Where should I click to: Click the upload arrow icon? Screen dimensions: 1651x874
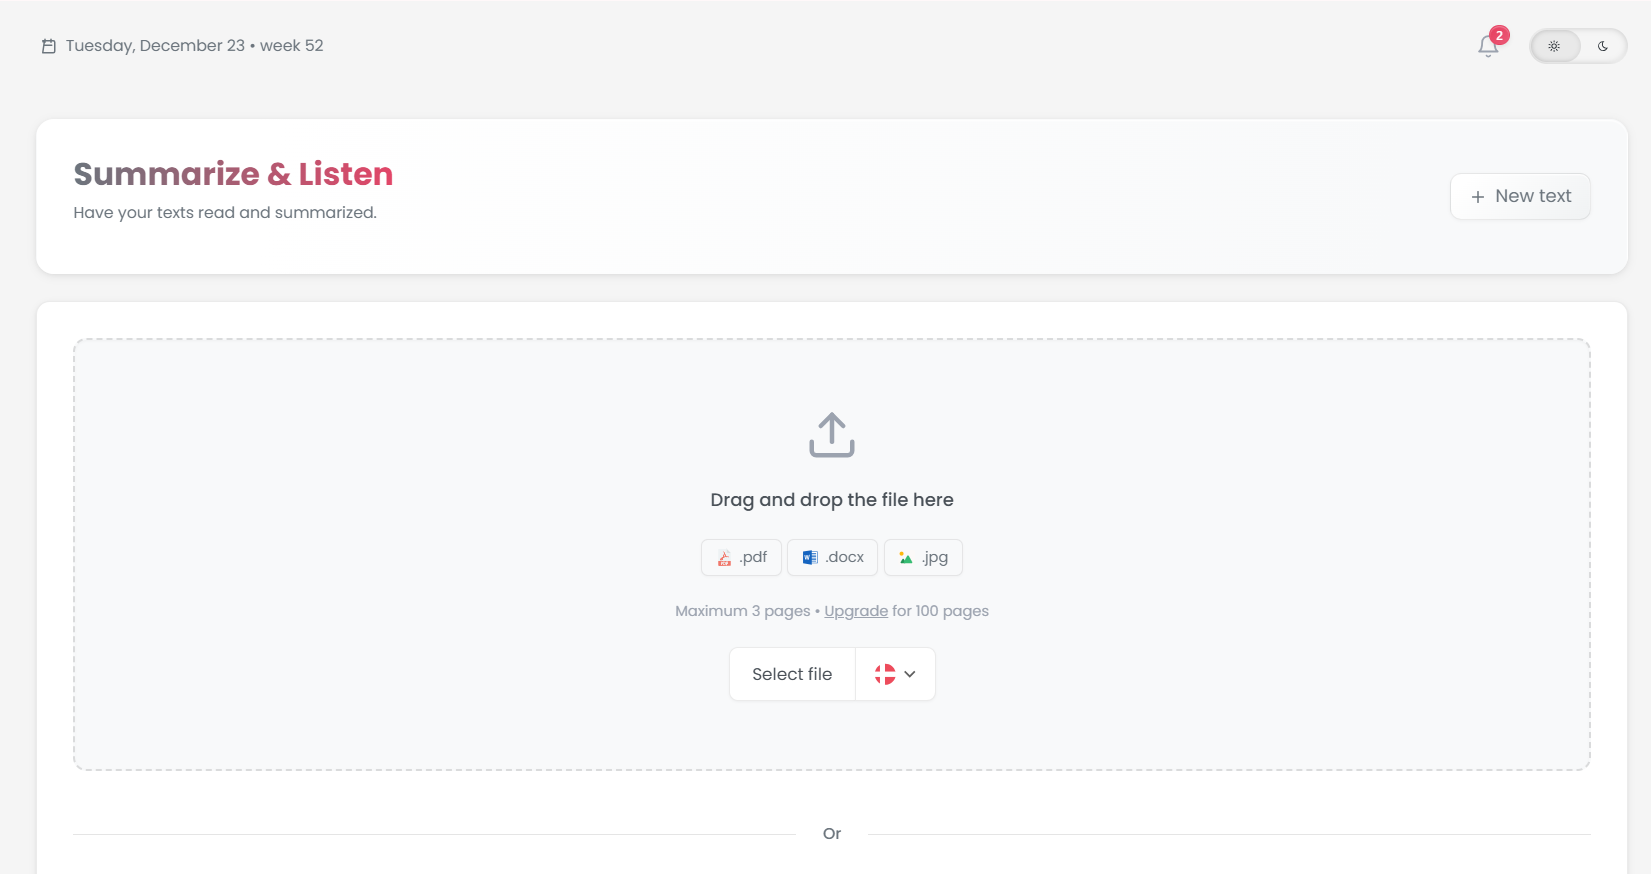point(832,435)
